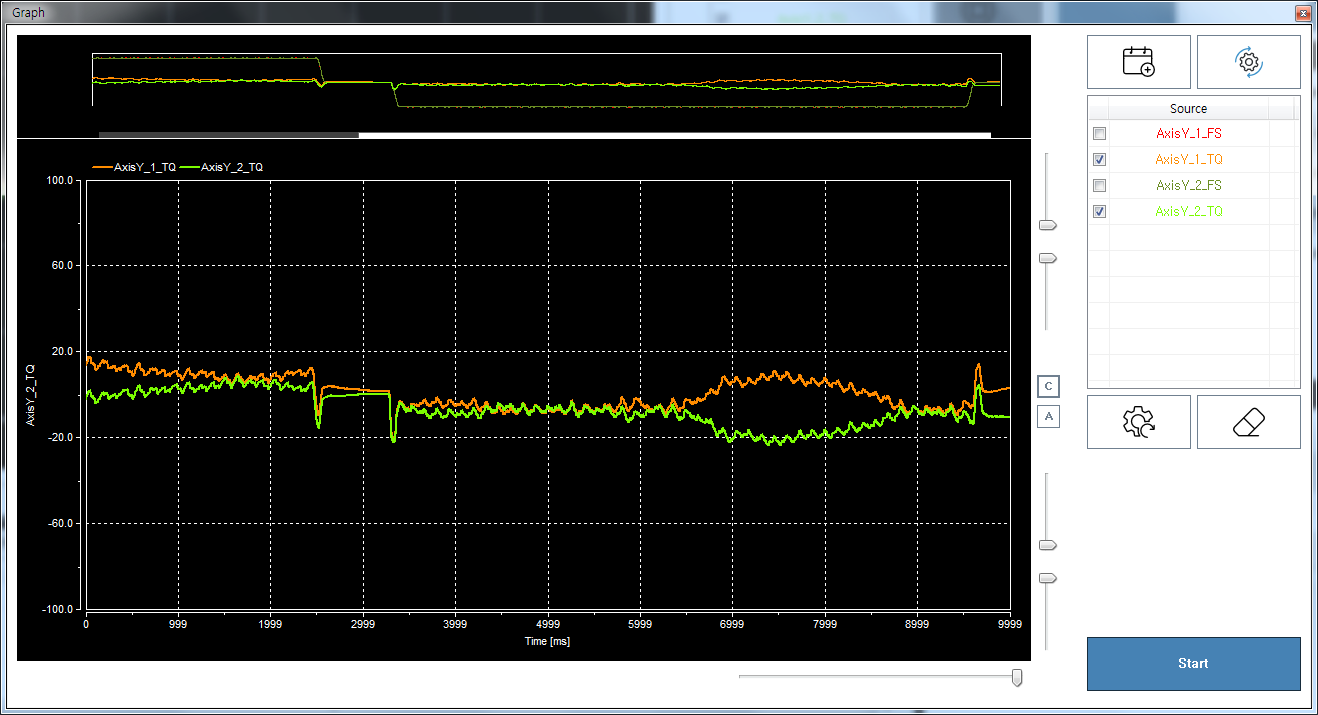Image resolution: width=1318 pixels, height=715 pixels.
Task: Click the blue gear refresh settings icon
Action: pyautogui.click(x=1248, y=62)
